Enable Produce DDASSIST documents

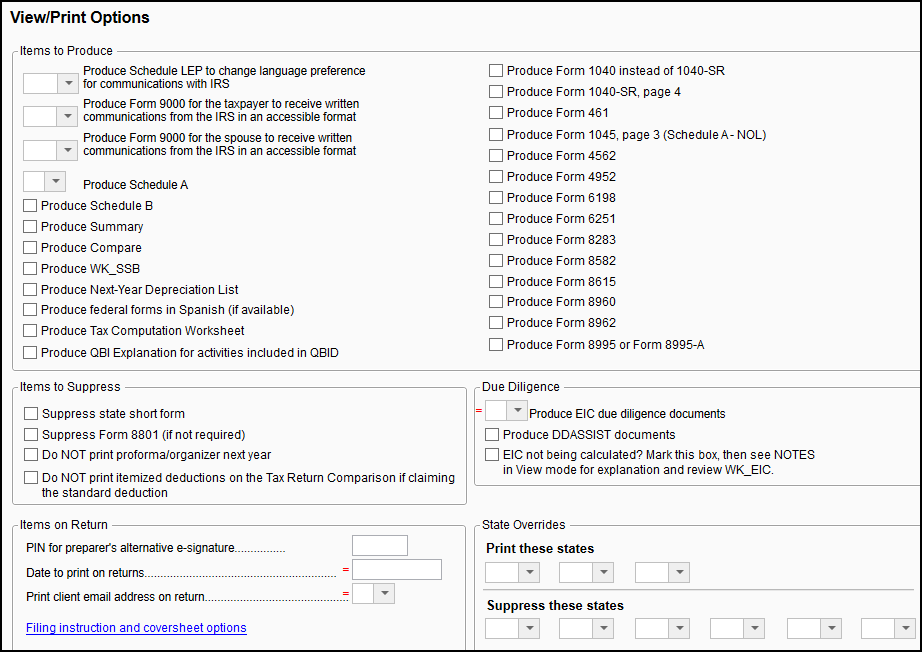click(x=492, y=433)
